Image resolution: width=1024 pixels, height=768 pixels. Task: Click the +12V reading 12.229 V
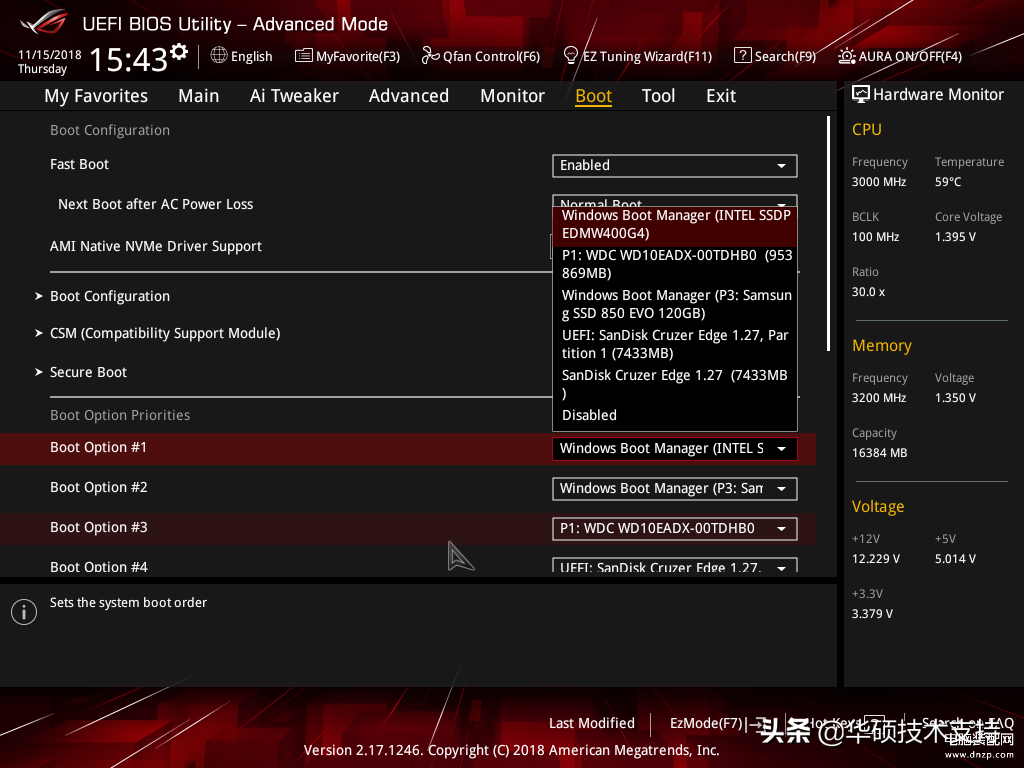(x=876, y=559)
